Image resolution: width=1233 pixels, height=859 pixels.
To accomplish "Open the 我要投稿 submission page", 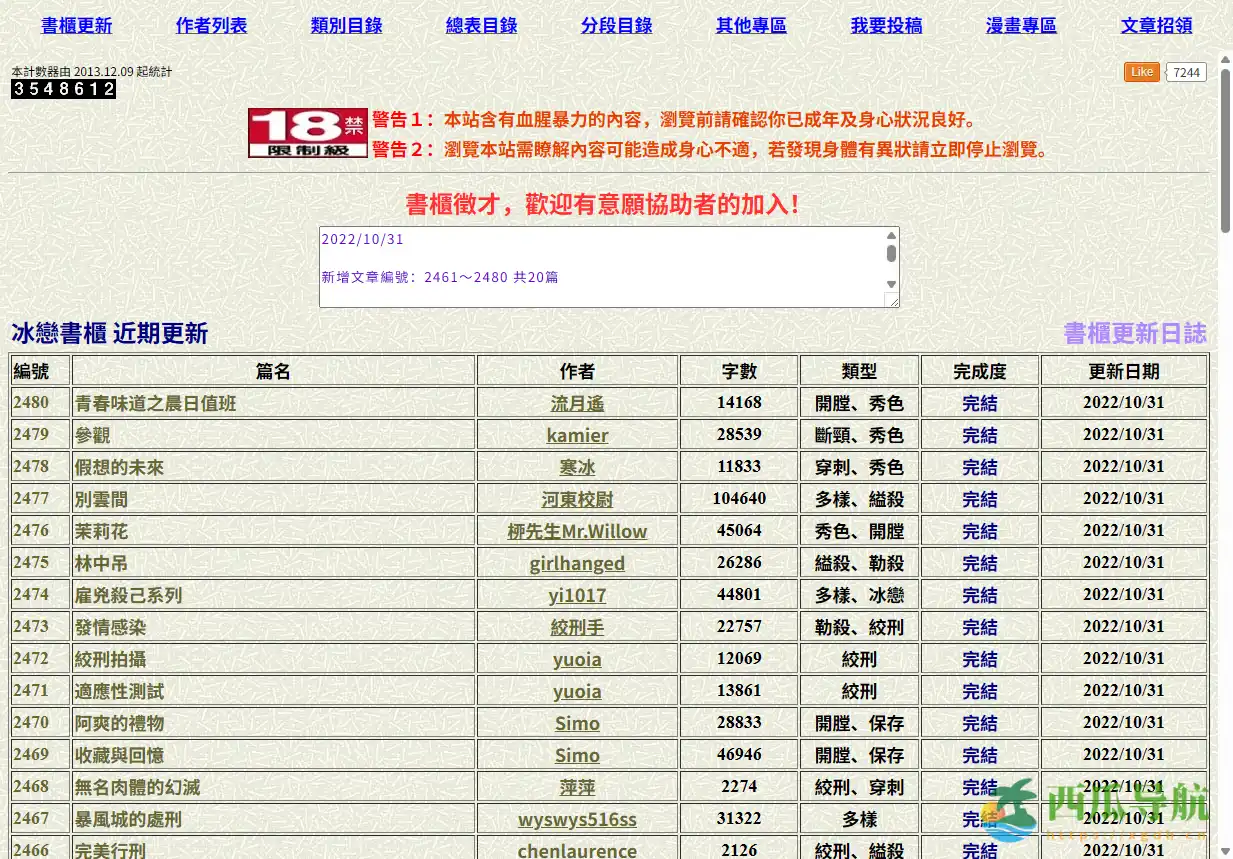I will (x=886, y=26).
